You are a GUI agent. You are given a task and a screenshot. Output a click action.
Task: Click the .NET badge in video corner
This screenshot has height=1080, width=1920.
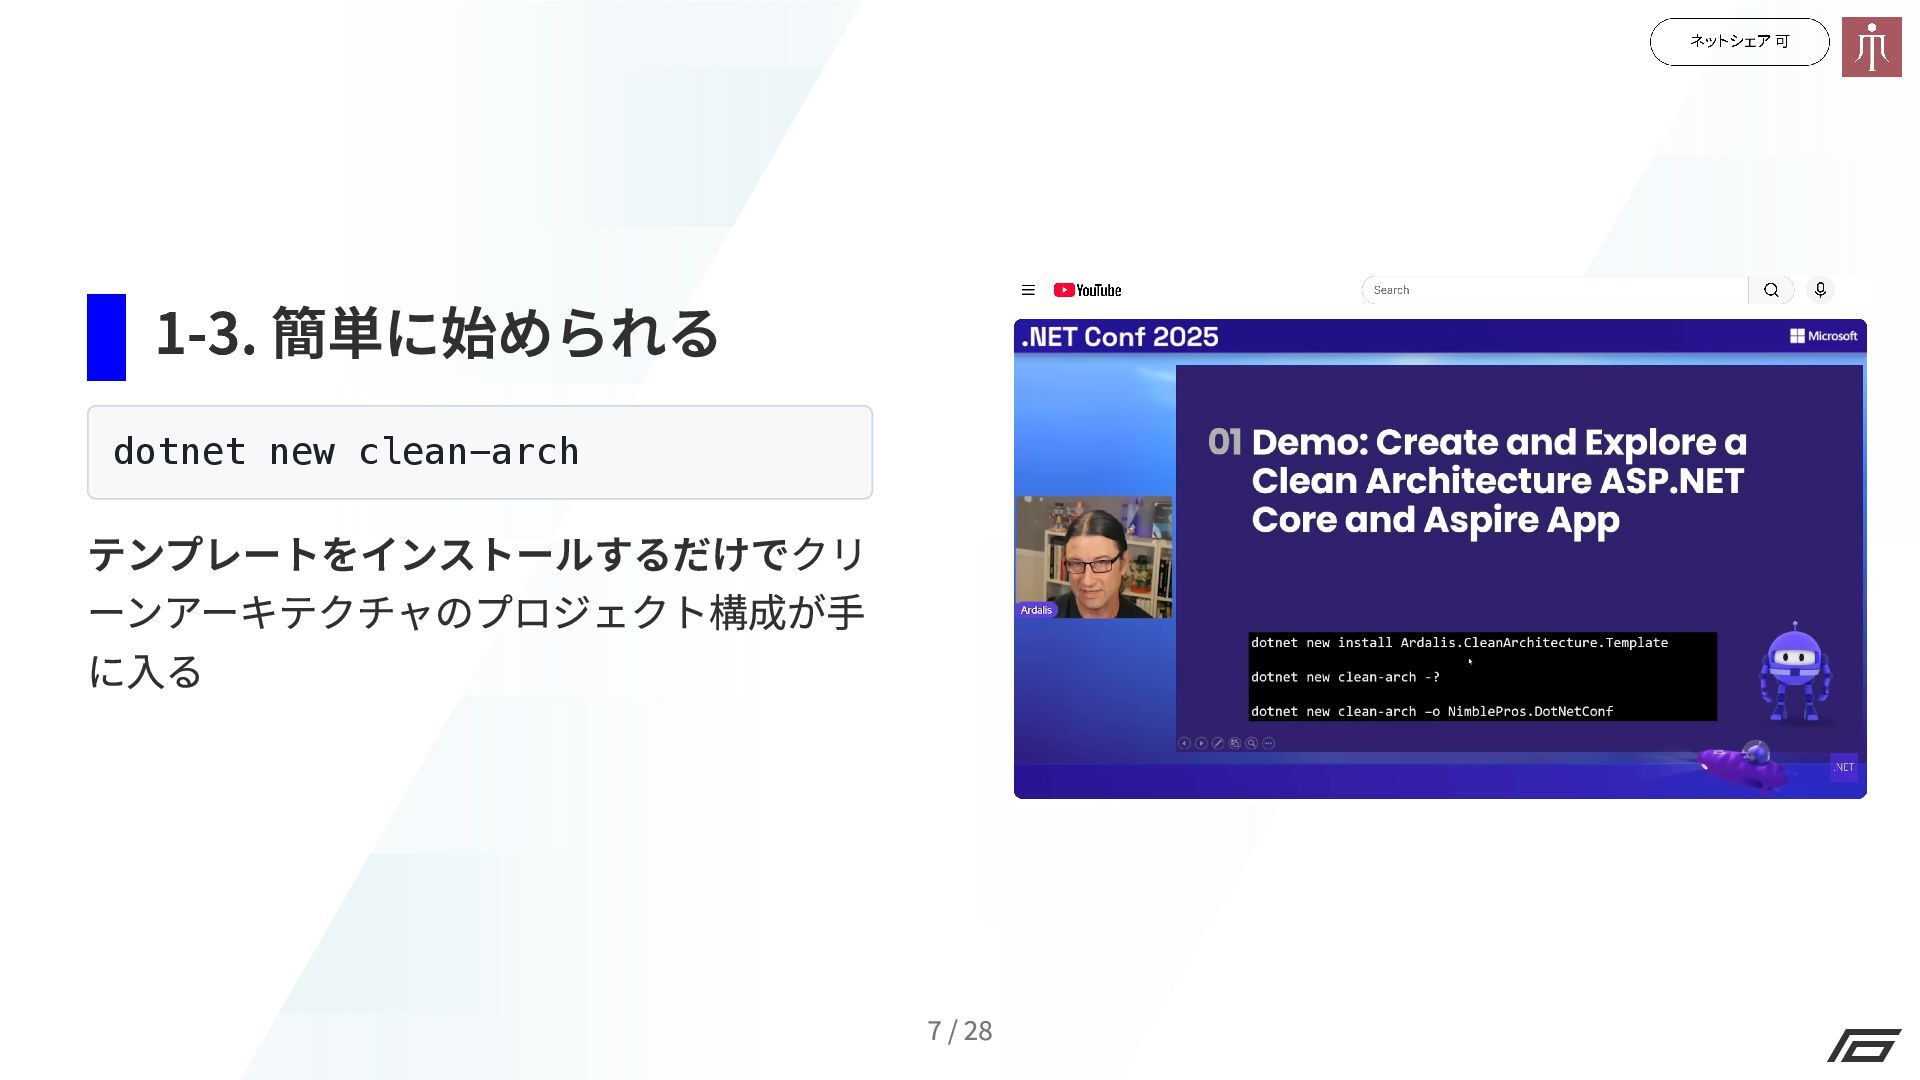pos(1843,767)
